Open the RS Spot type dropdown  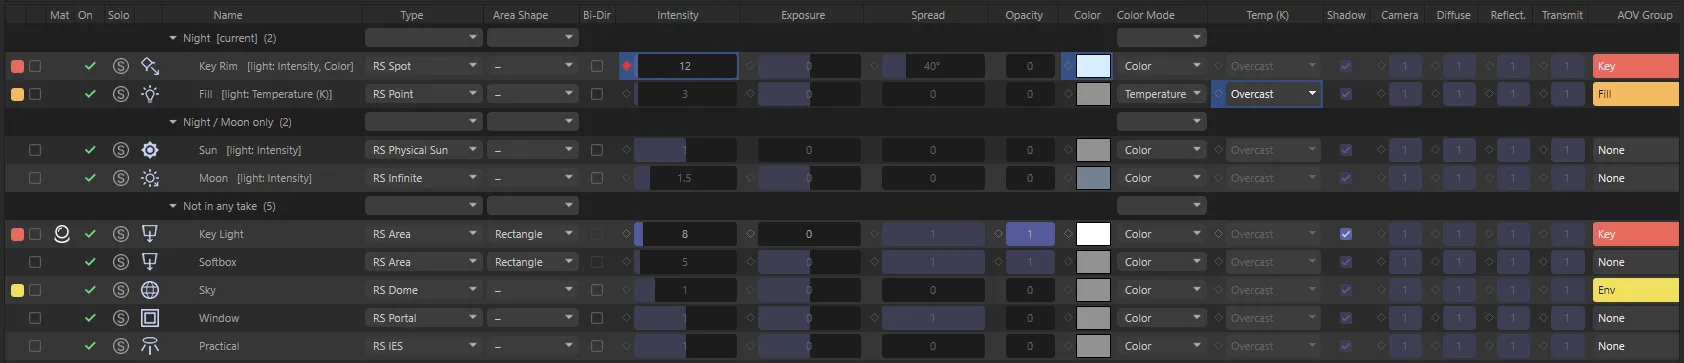pos(424,66)
